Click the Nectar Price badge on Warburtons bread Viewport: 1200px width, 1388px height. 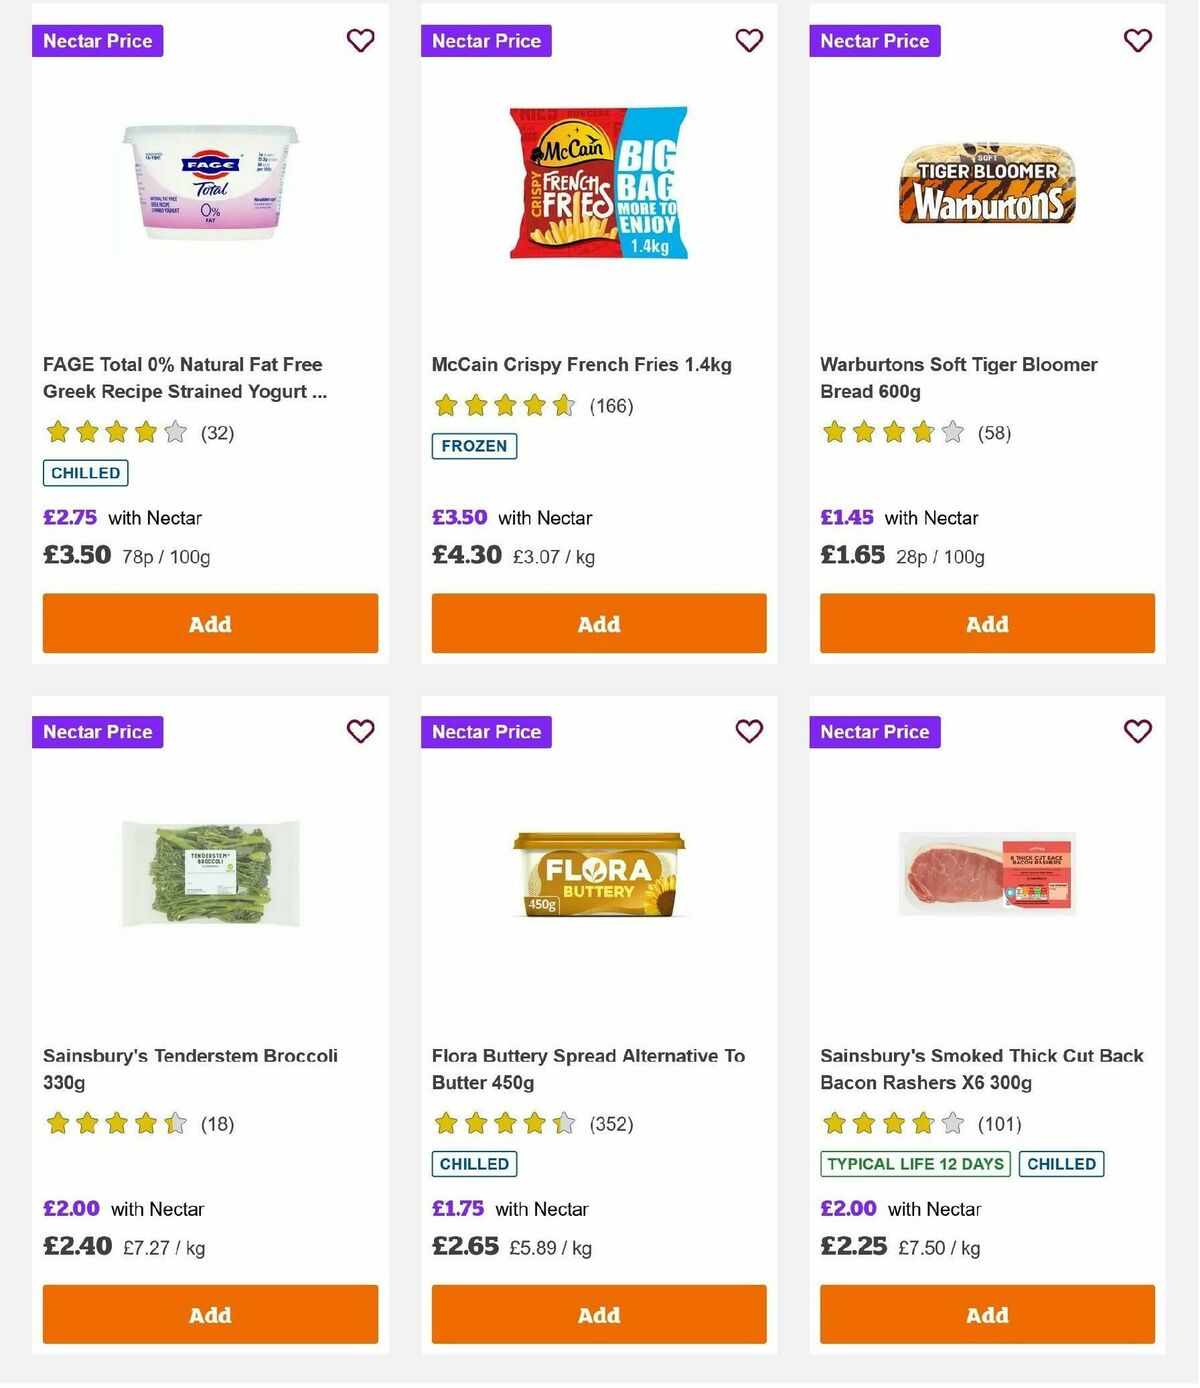point(875,41)
